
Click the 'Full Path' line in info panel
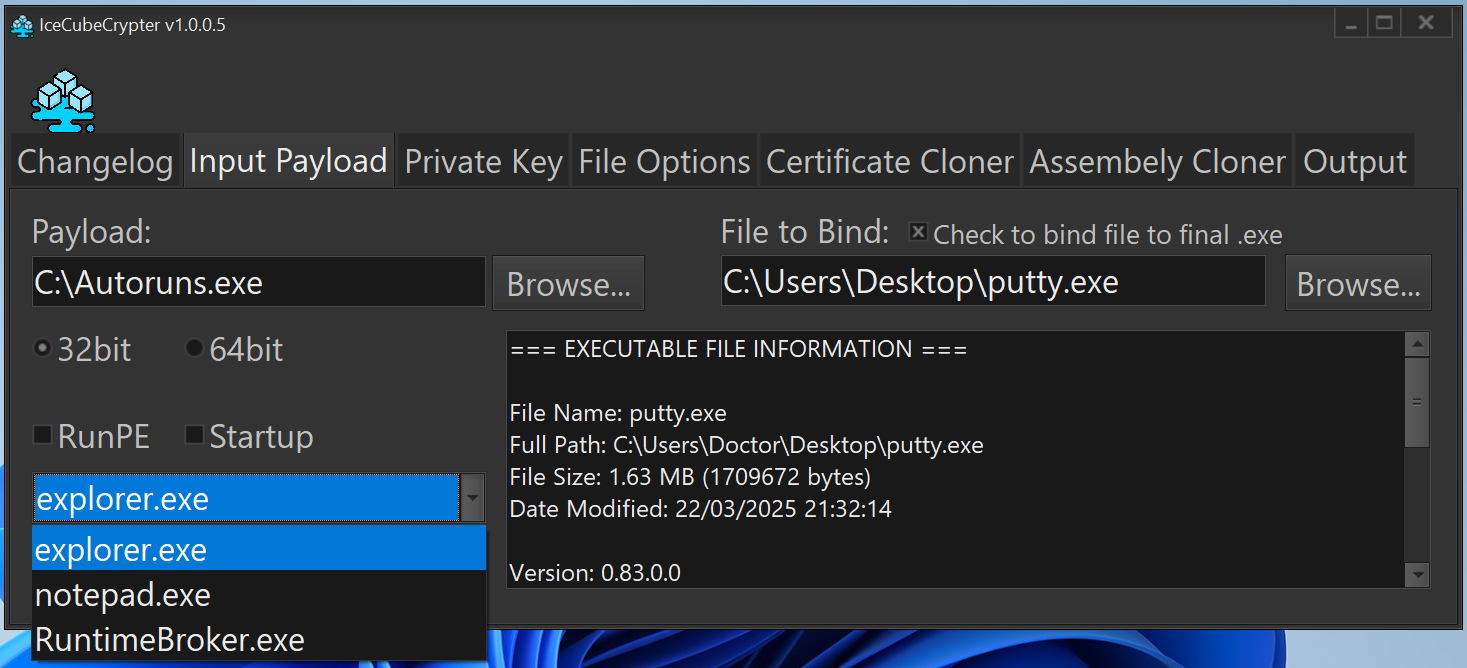746,445
